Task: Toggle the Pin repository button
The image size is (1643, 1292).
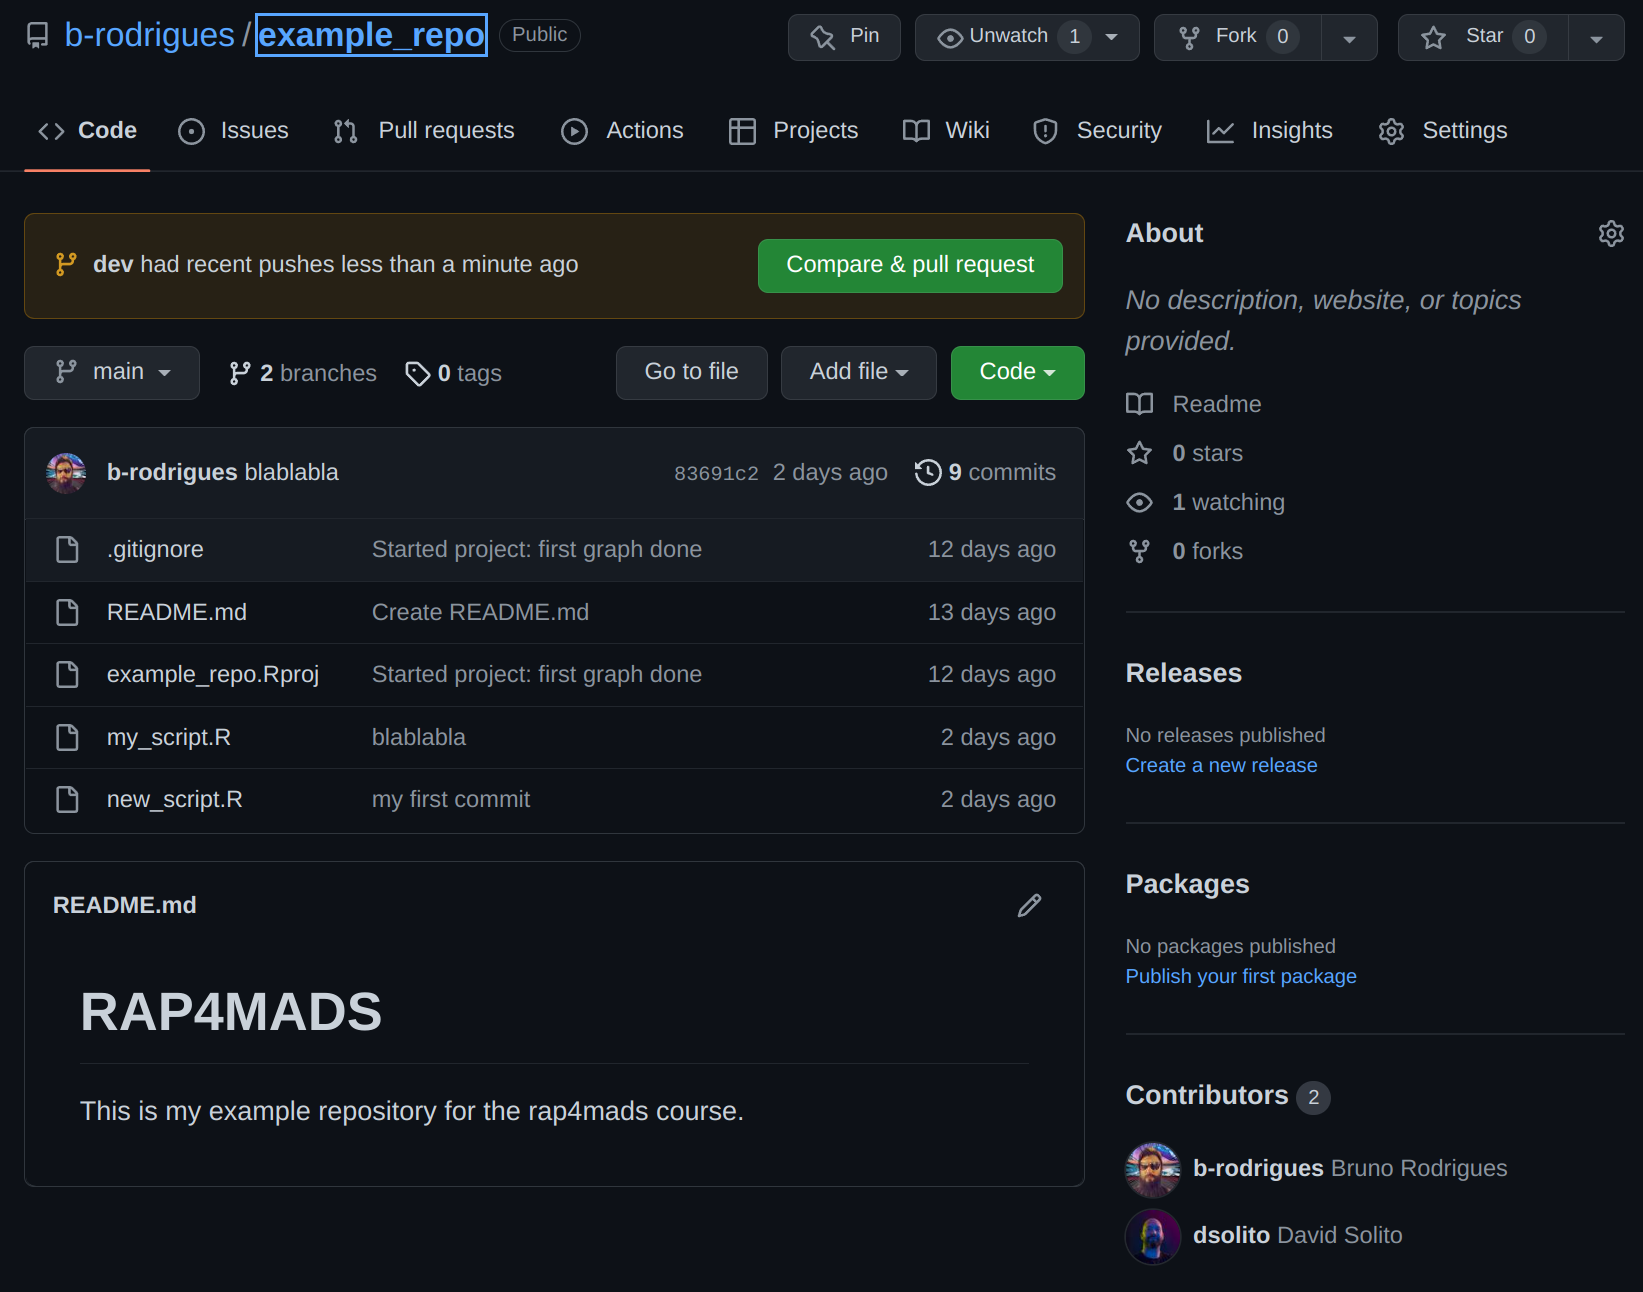Action: (844, 37)
